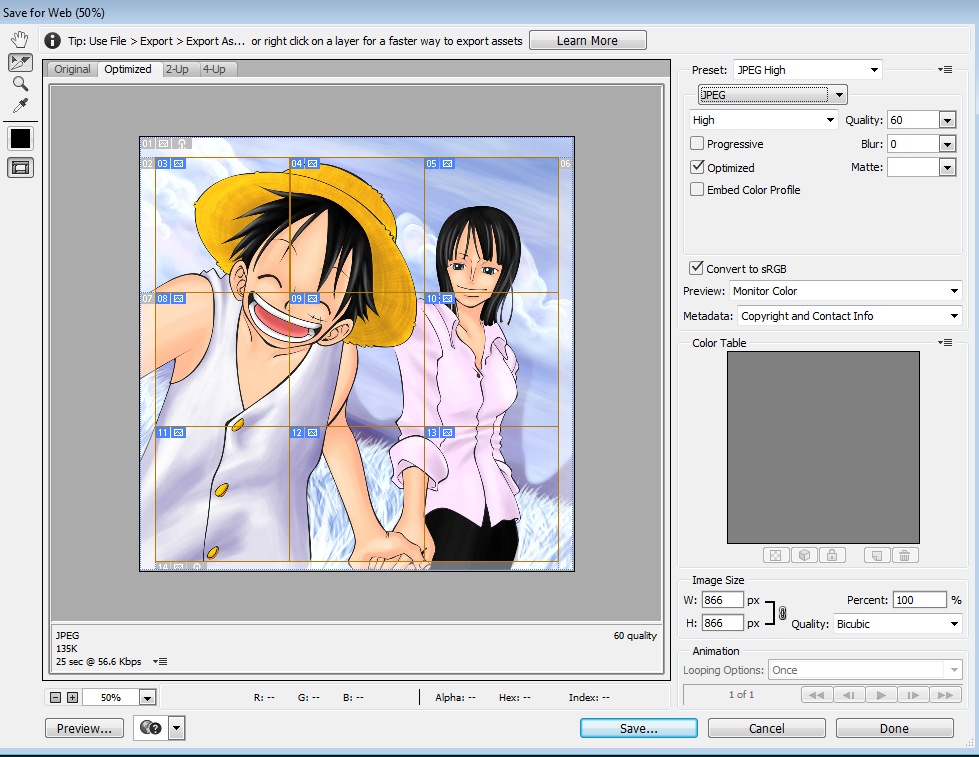The width and height of the screenshot is (979, 757).
Task: Click the Done button
Action: [x=895, y=728]
